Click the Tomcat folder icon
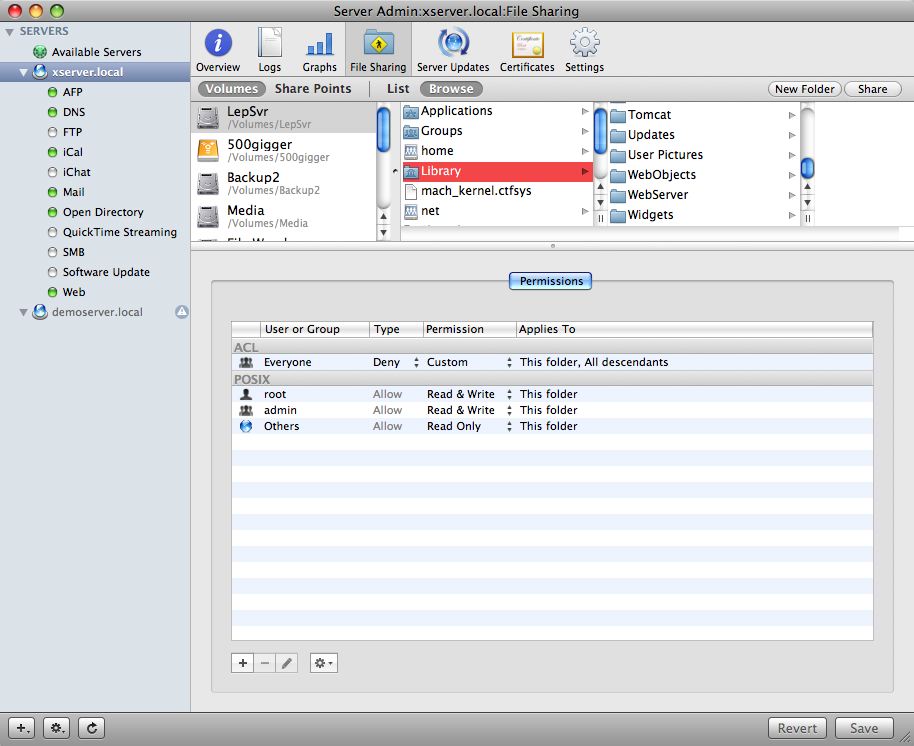Viewport: 914px width, 746px height. click(618, 115)
